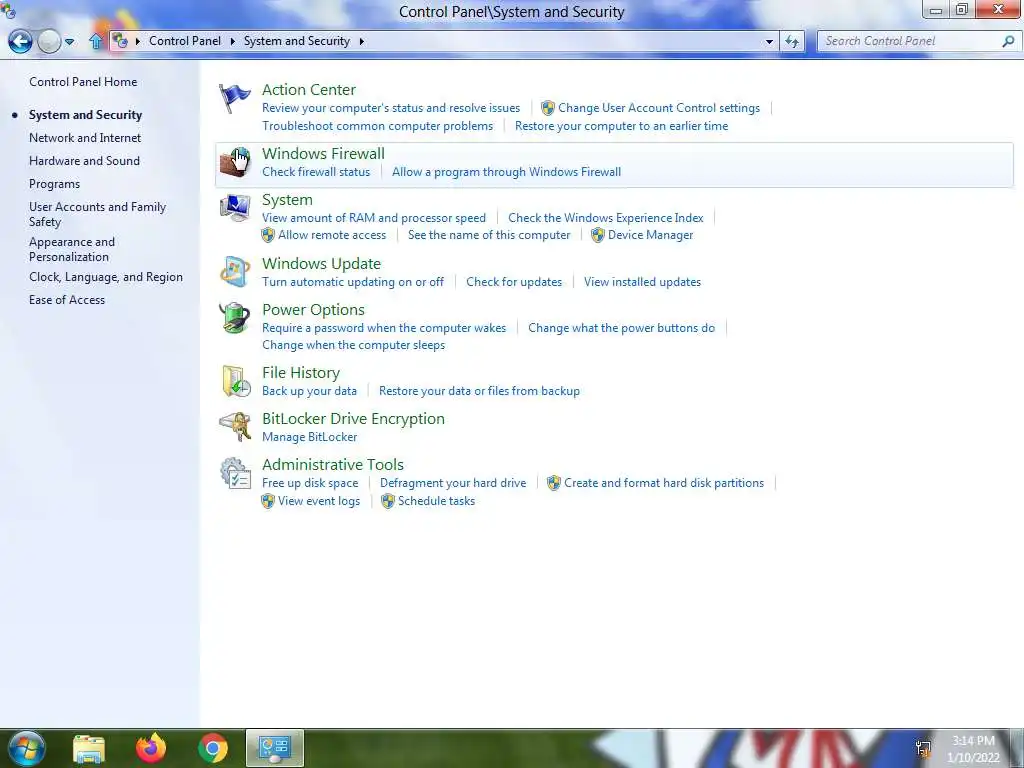Screen dimensions: 1024x768
Task: Click See the name of this computer
Action: 488,235
